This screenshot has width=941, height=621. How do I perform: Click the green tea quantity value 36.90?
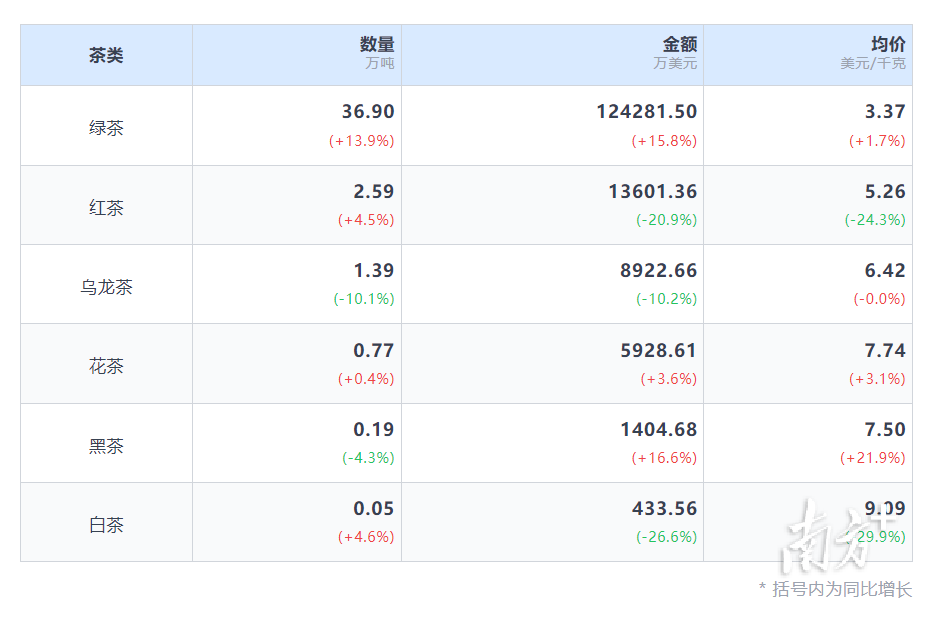pos(367,112)
